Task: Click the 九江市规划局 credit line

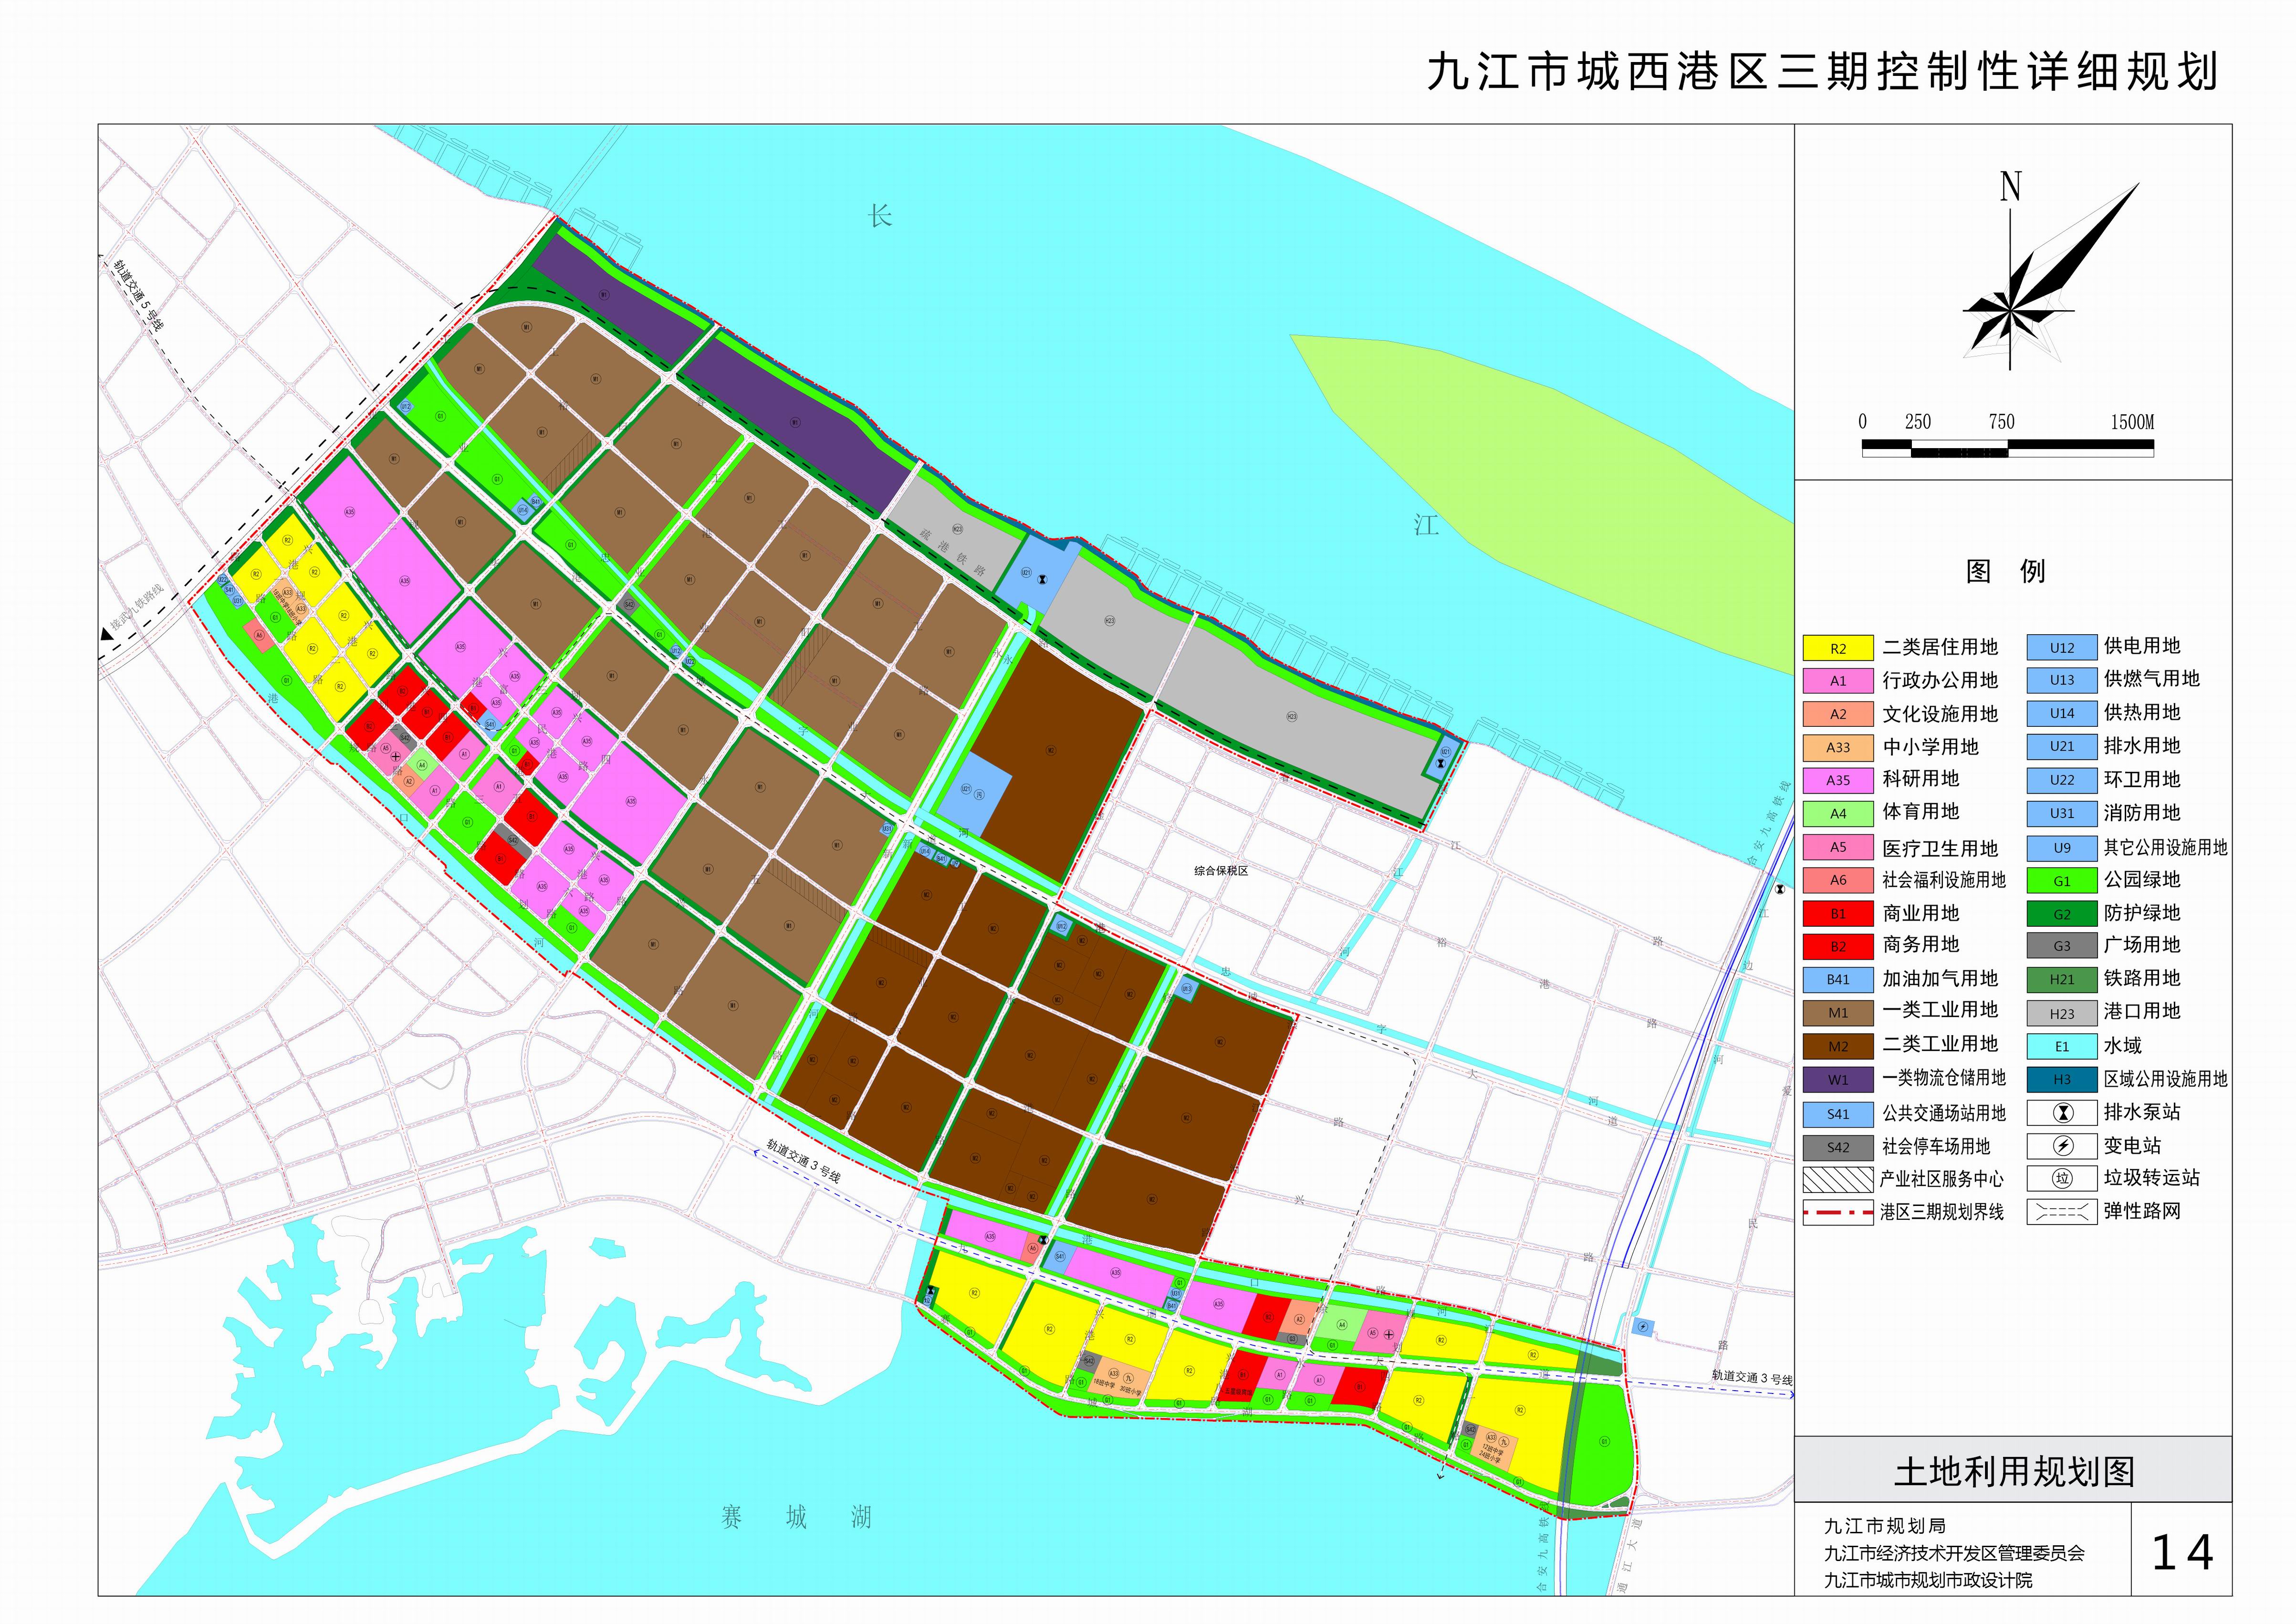Action: [x=1885, y=1526]
